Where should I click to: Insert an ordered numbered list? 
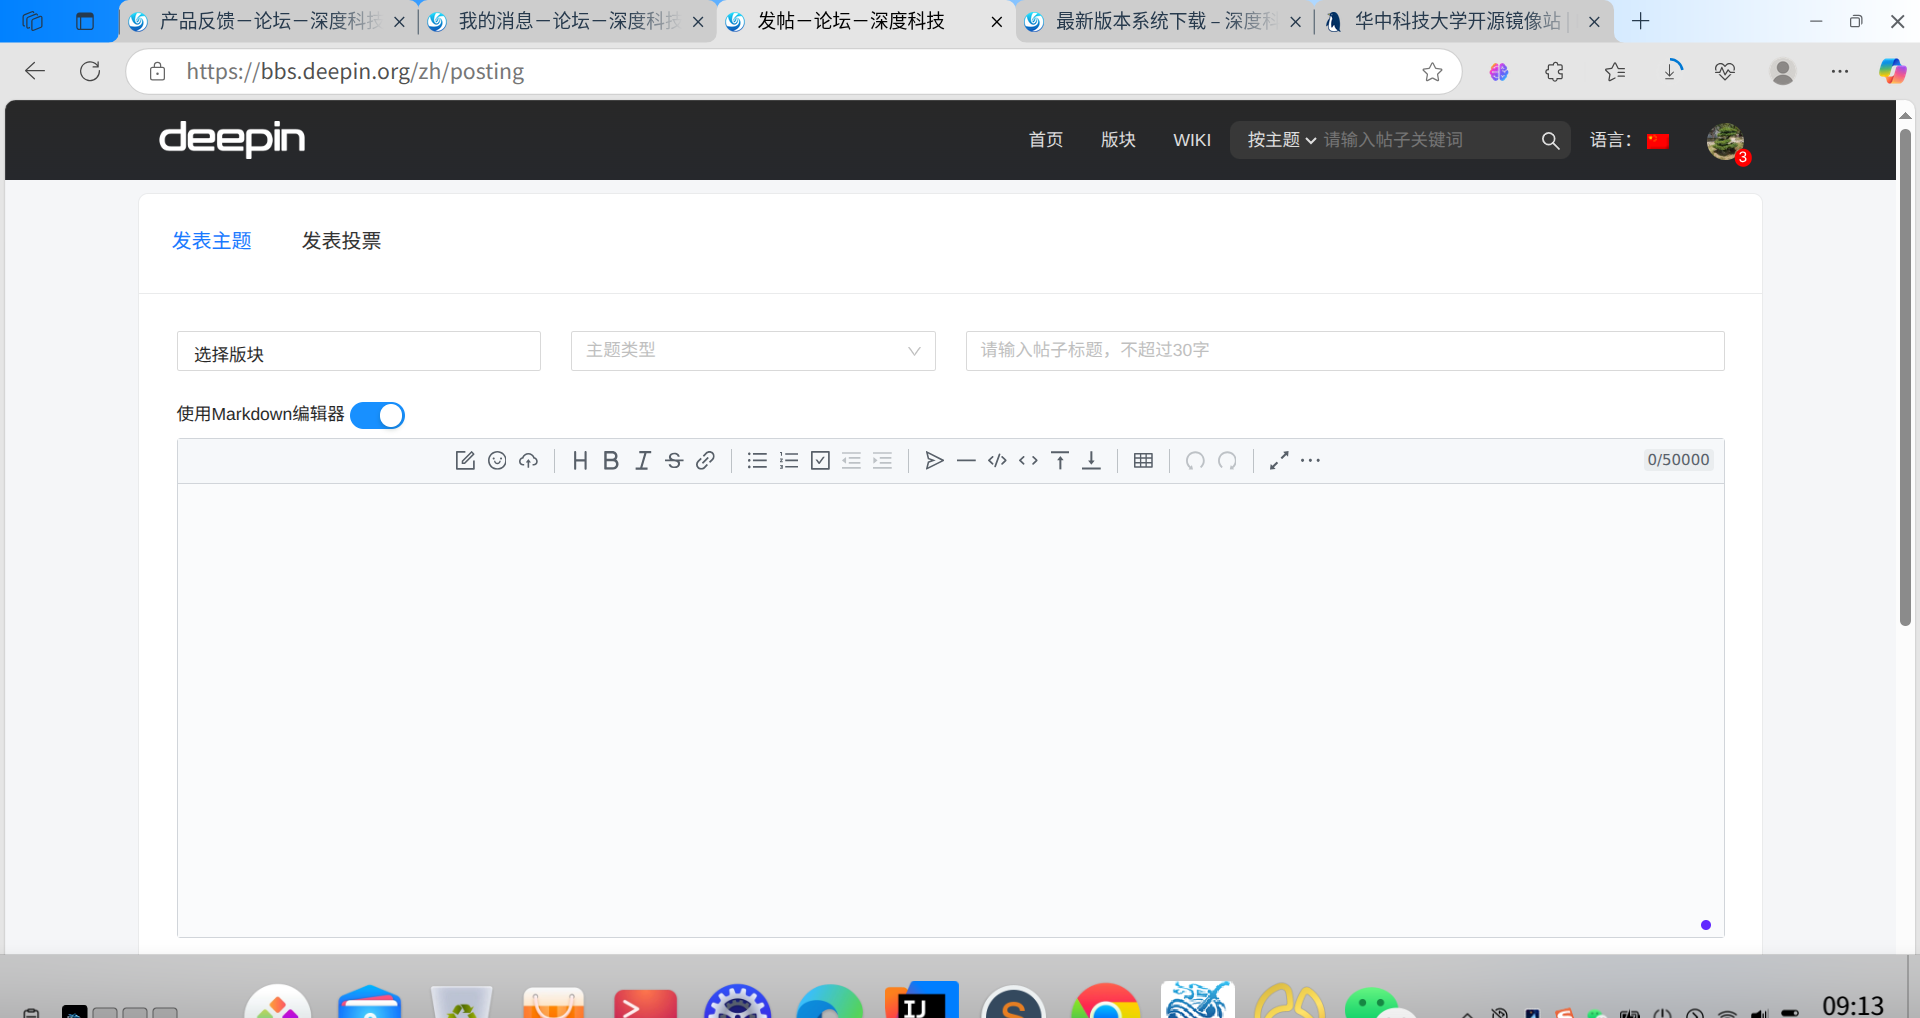click(x=789, y=460)
